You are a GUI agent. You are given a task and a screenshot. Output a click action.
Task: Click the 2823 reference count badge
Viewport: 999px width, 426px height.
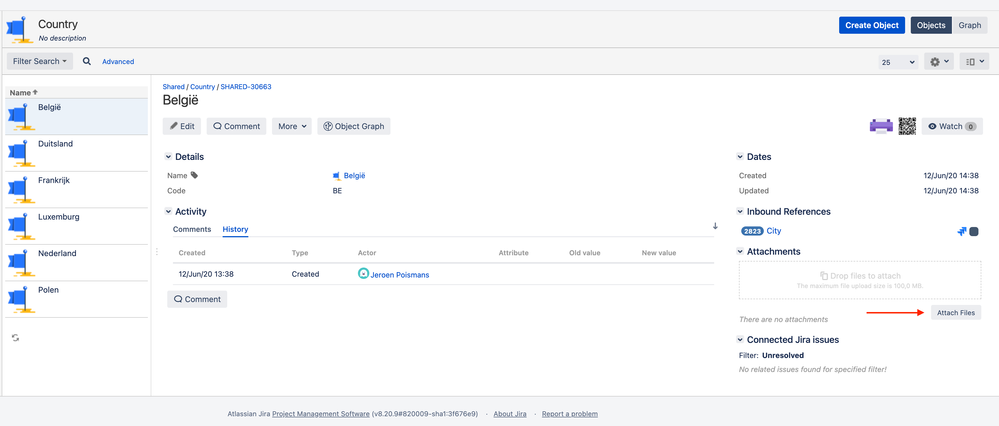click(x=752, y=231)
